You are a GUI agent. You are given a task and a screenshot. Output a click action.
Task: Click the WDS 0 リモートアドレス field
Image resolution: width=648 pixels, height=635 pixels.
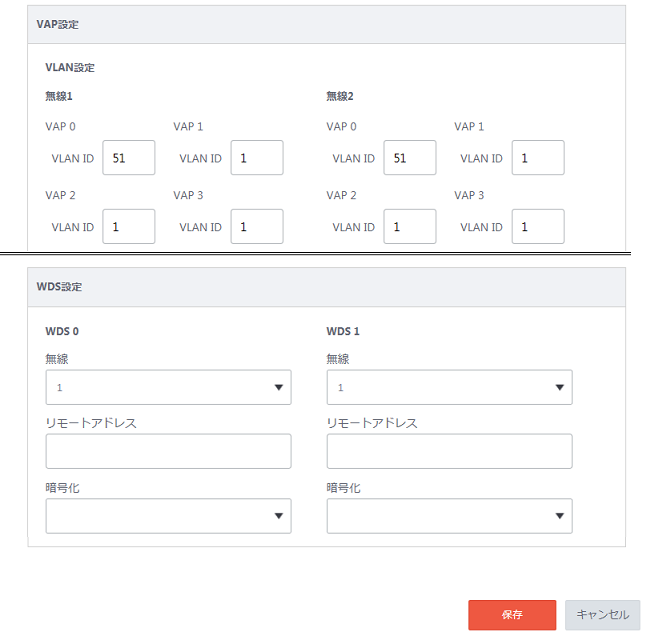click(x=168, y=451)
